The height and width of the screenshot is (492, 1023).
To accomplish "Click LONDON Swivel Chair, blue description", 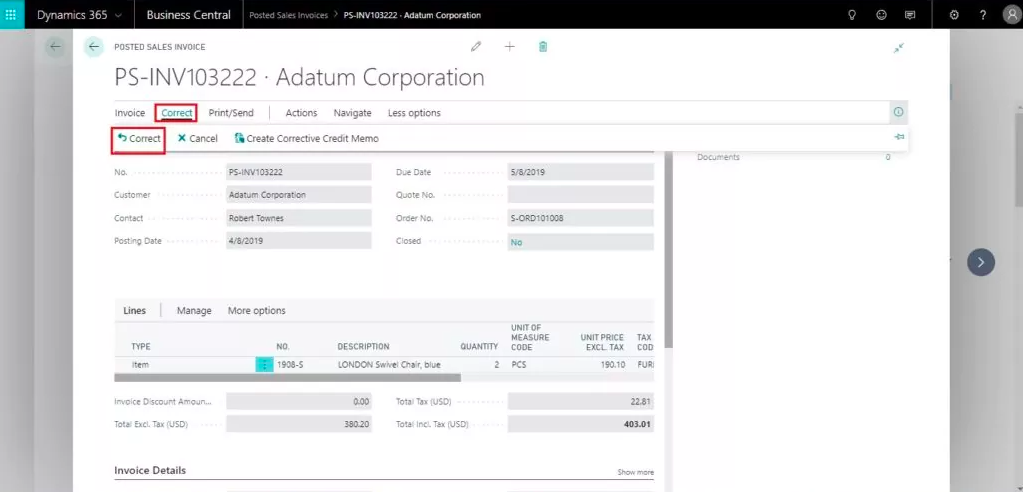I will tap(389, 365).
